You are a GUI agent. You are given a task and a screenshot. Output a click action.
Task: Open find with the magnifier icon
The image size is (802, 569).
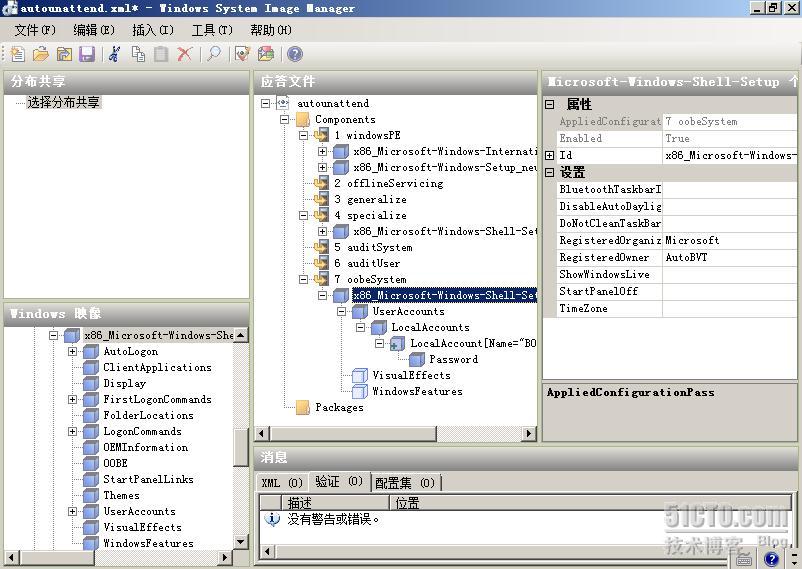pyautogui.click(x=214, y=54)
